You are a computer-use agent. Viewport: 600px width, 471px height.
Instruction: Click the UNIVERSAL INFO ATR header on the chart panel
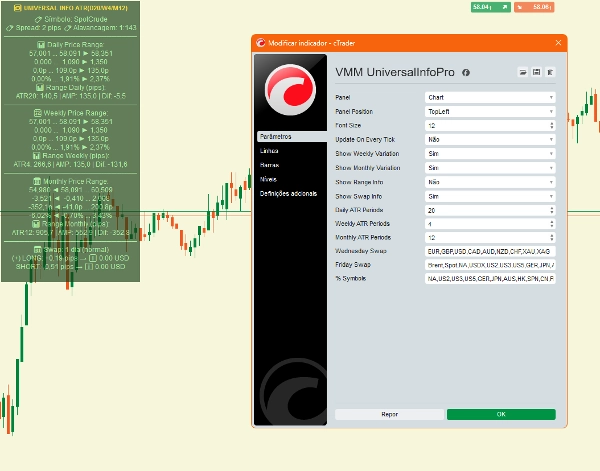pos(71,8)
